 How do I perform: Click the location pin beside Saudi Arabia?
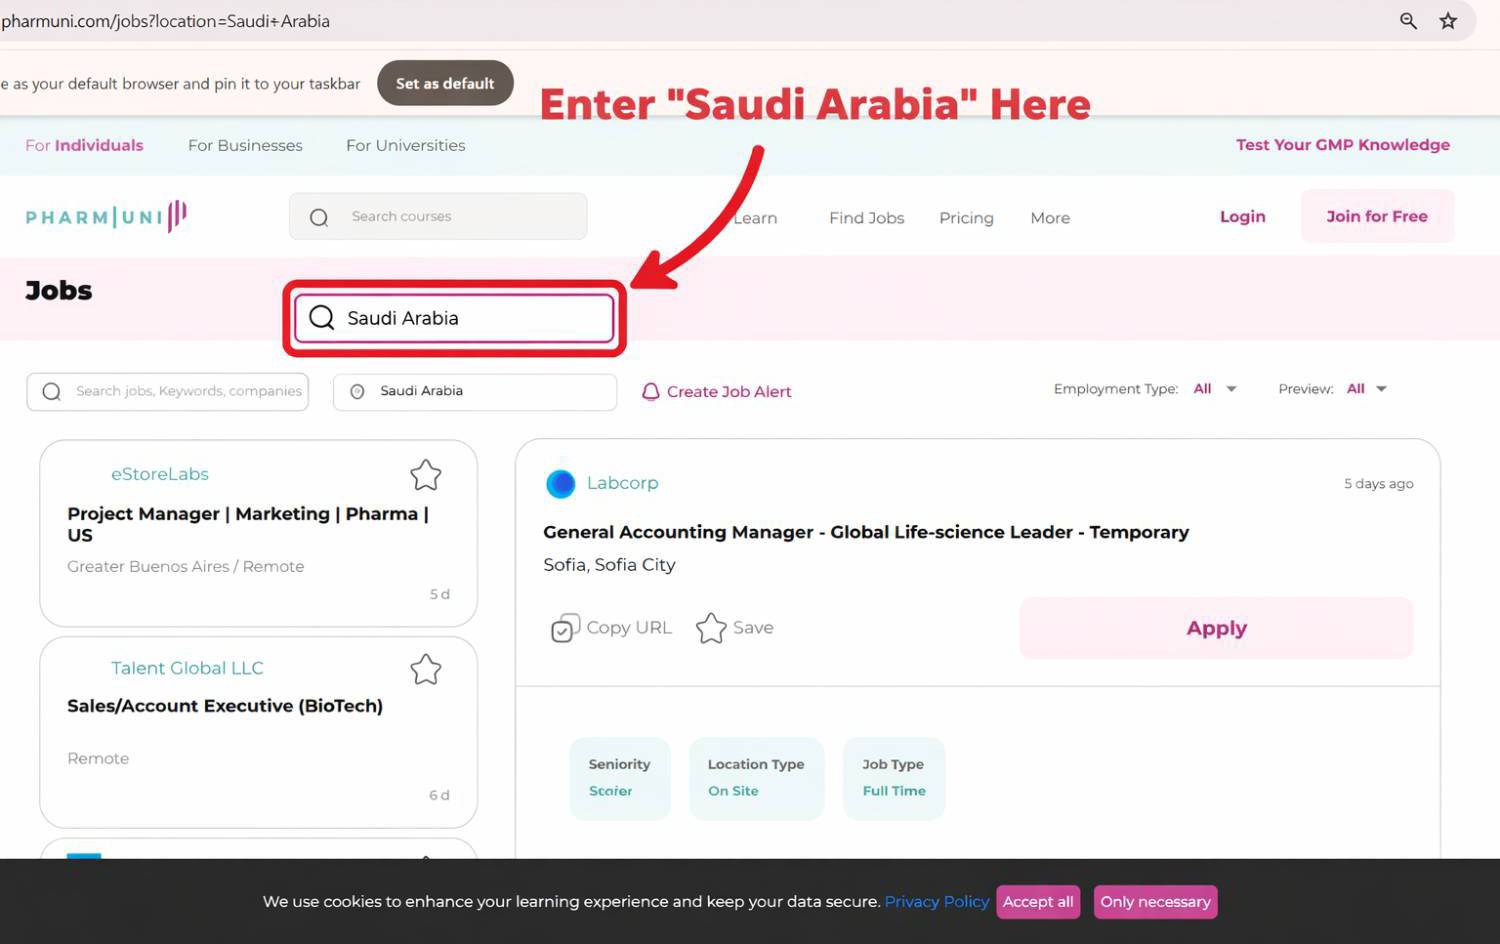(x=357, y=391)
